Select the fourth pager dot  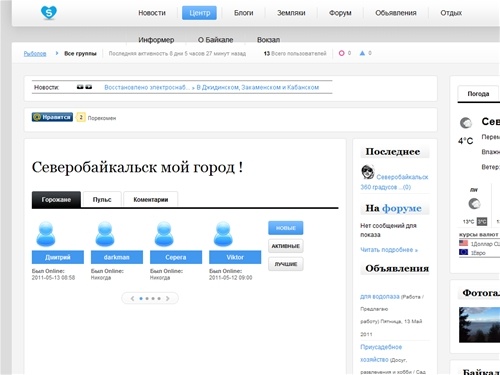159,299
